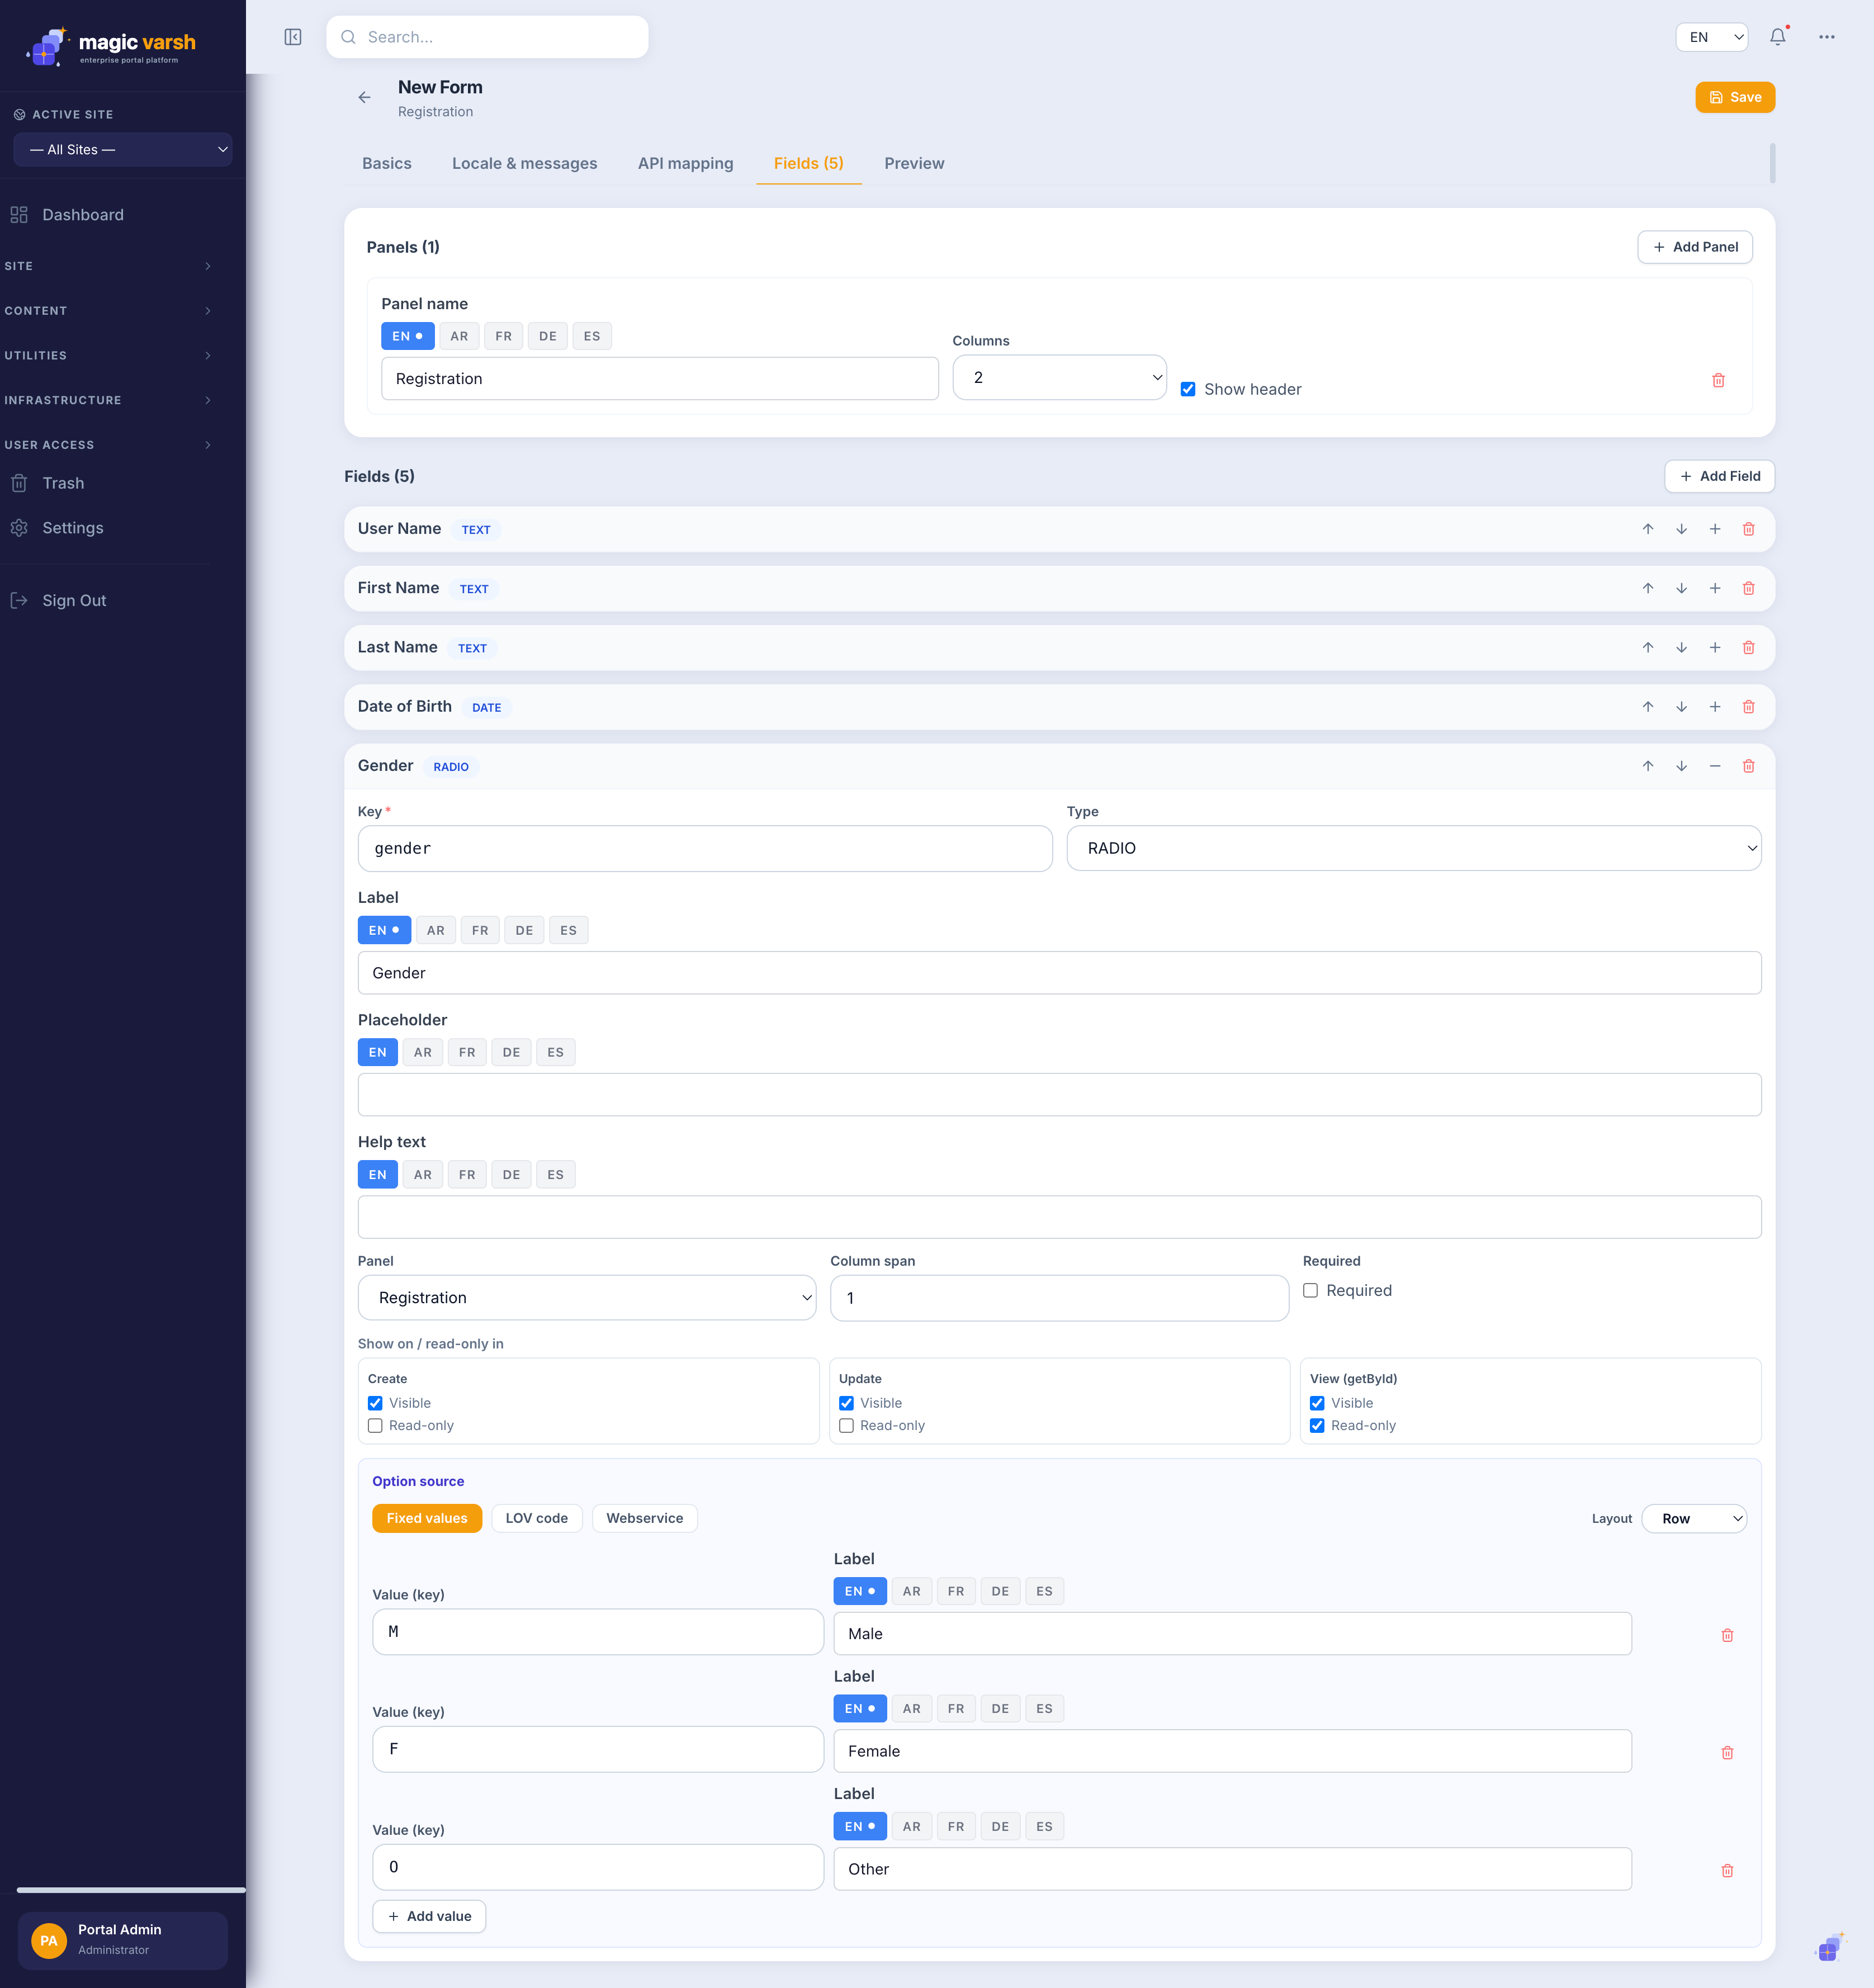Delete the Registration panel

pos(1718,380)
